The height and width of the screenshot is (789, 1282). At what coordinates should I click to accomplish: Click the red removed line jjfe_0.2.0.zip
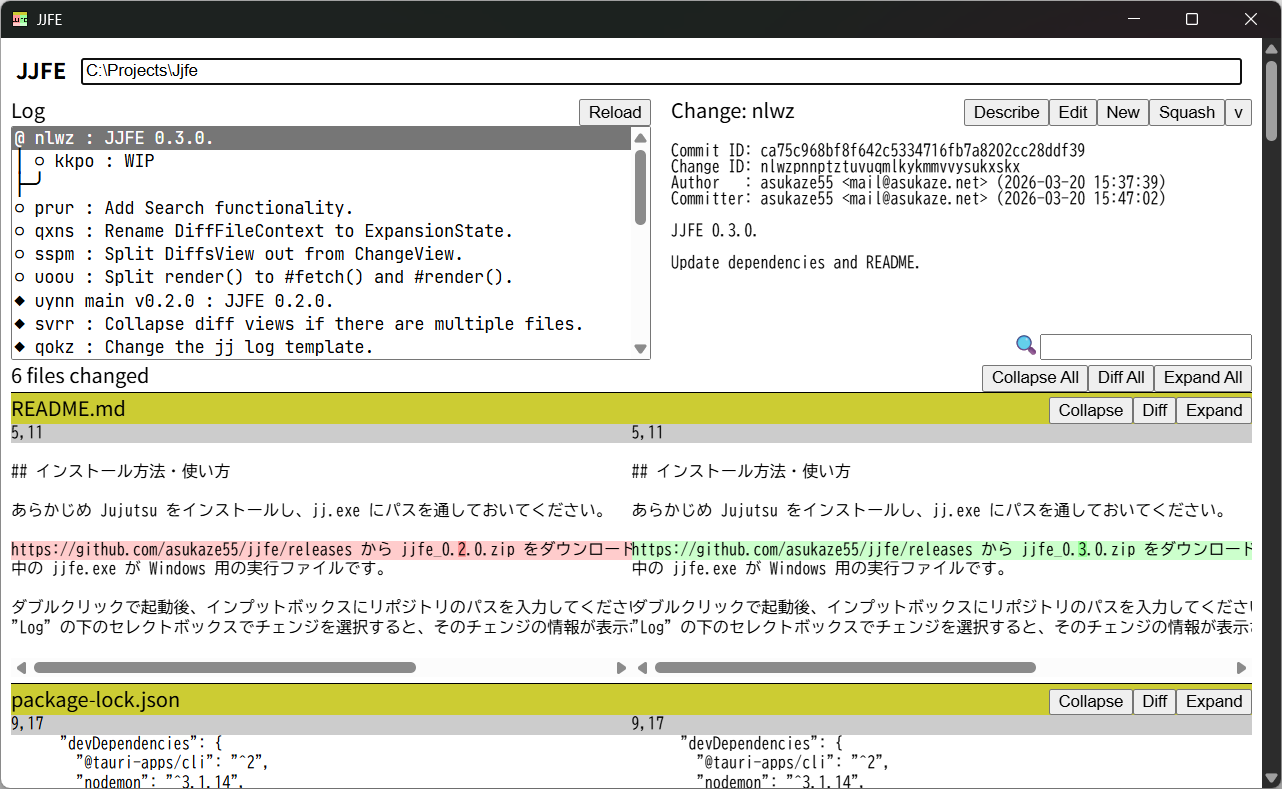click(x=321, y=549)
